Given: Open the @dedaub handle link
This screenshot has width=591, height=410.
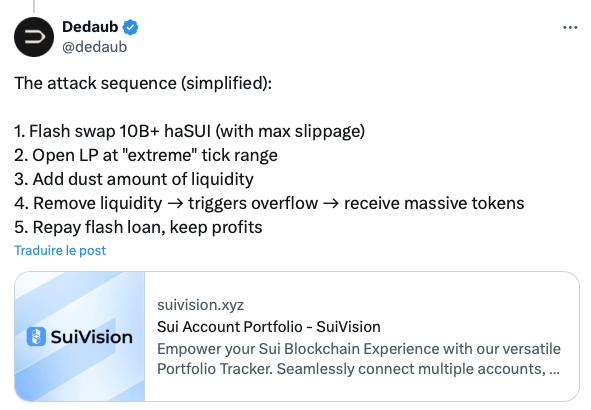Looking at the screenshot, I should [x=95, y=47].
